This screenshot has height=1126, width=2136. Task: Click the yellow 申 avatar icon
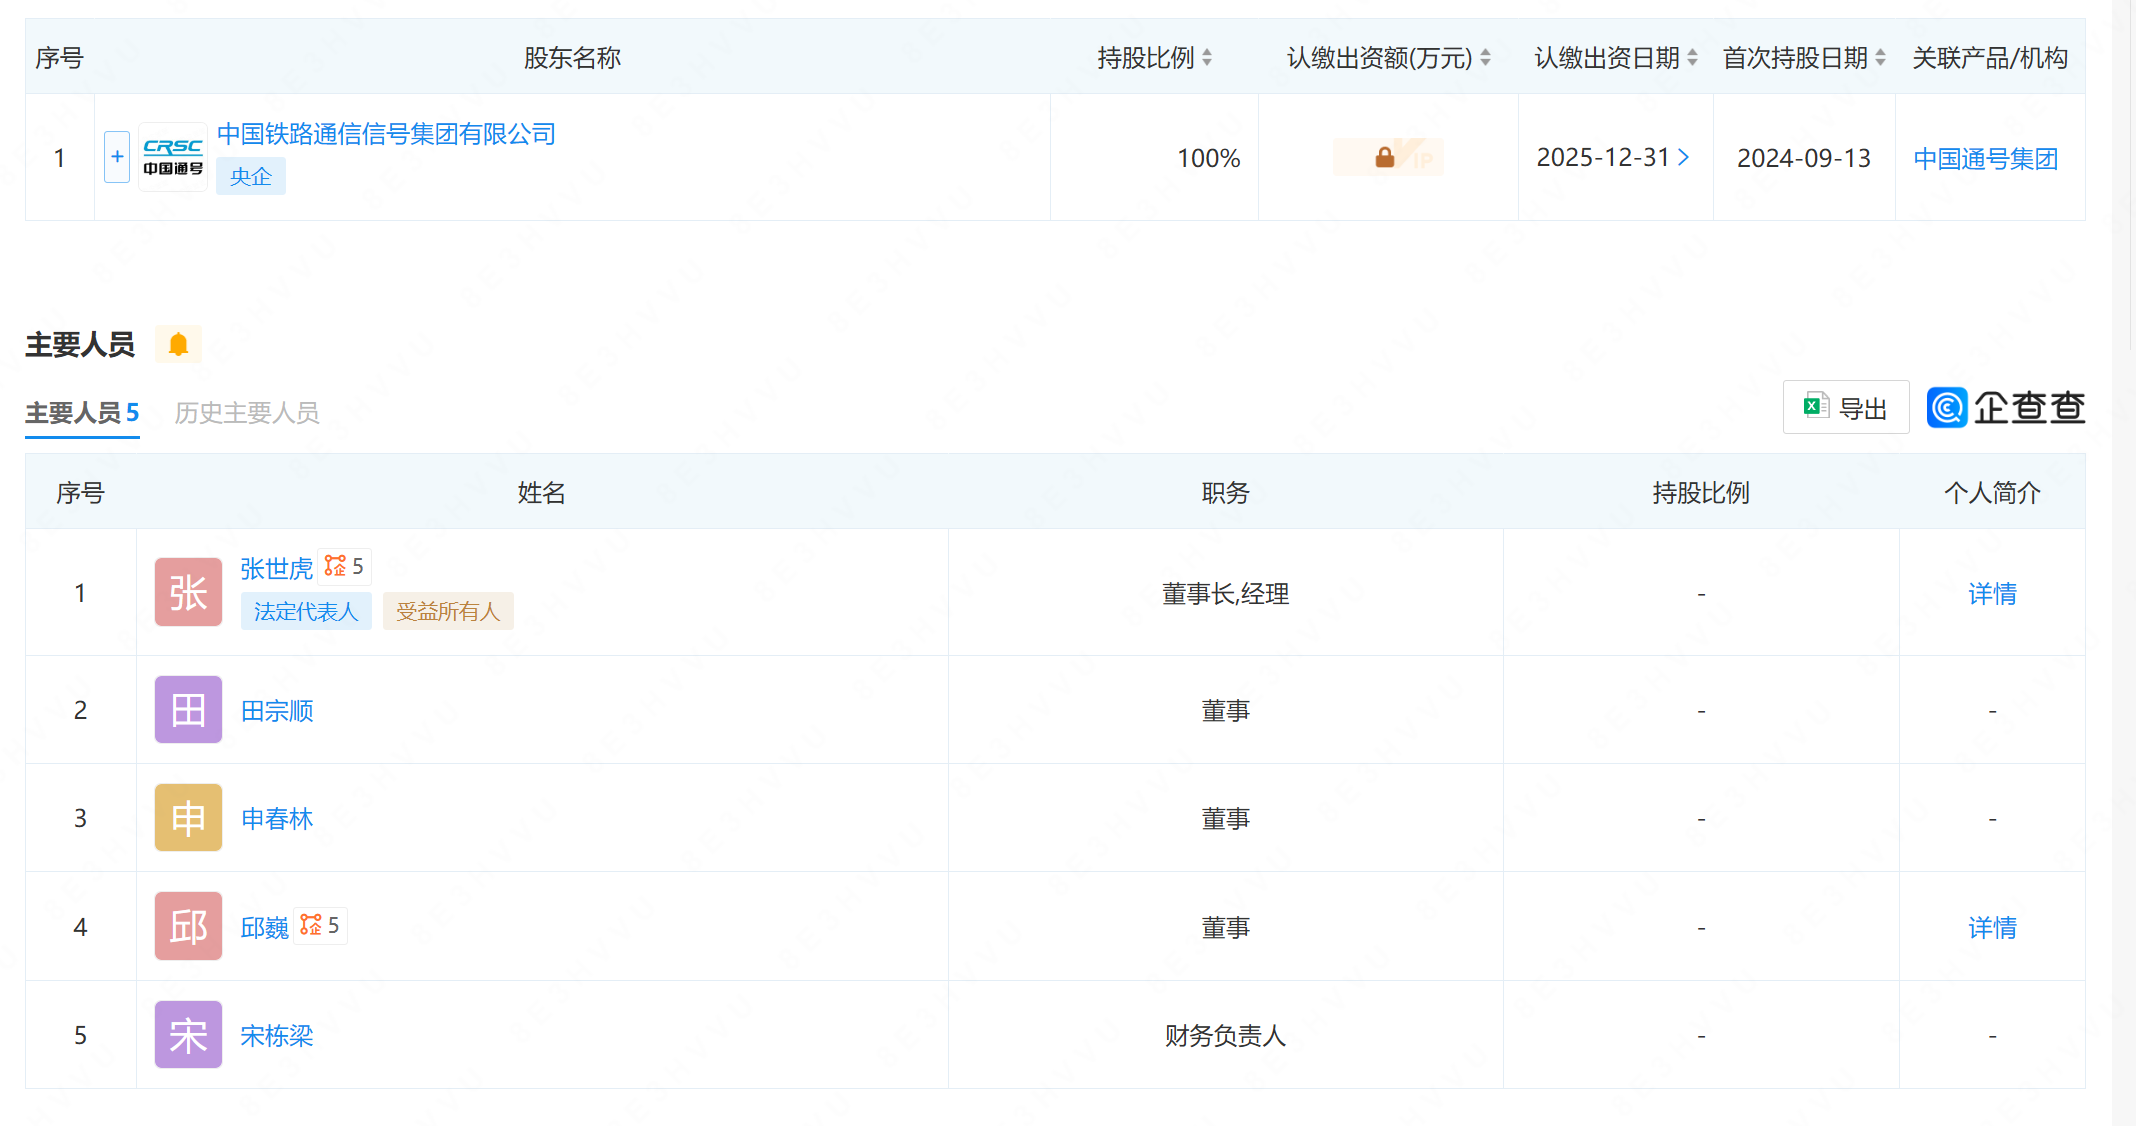click(188, 818)
